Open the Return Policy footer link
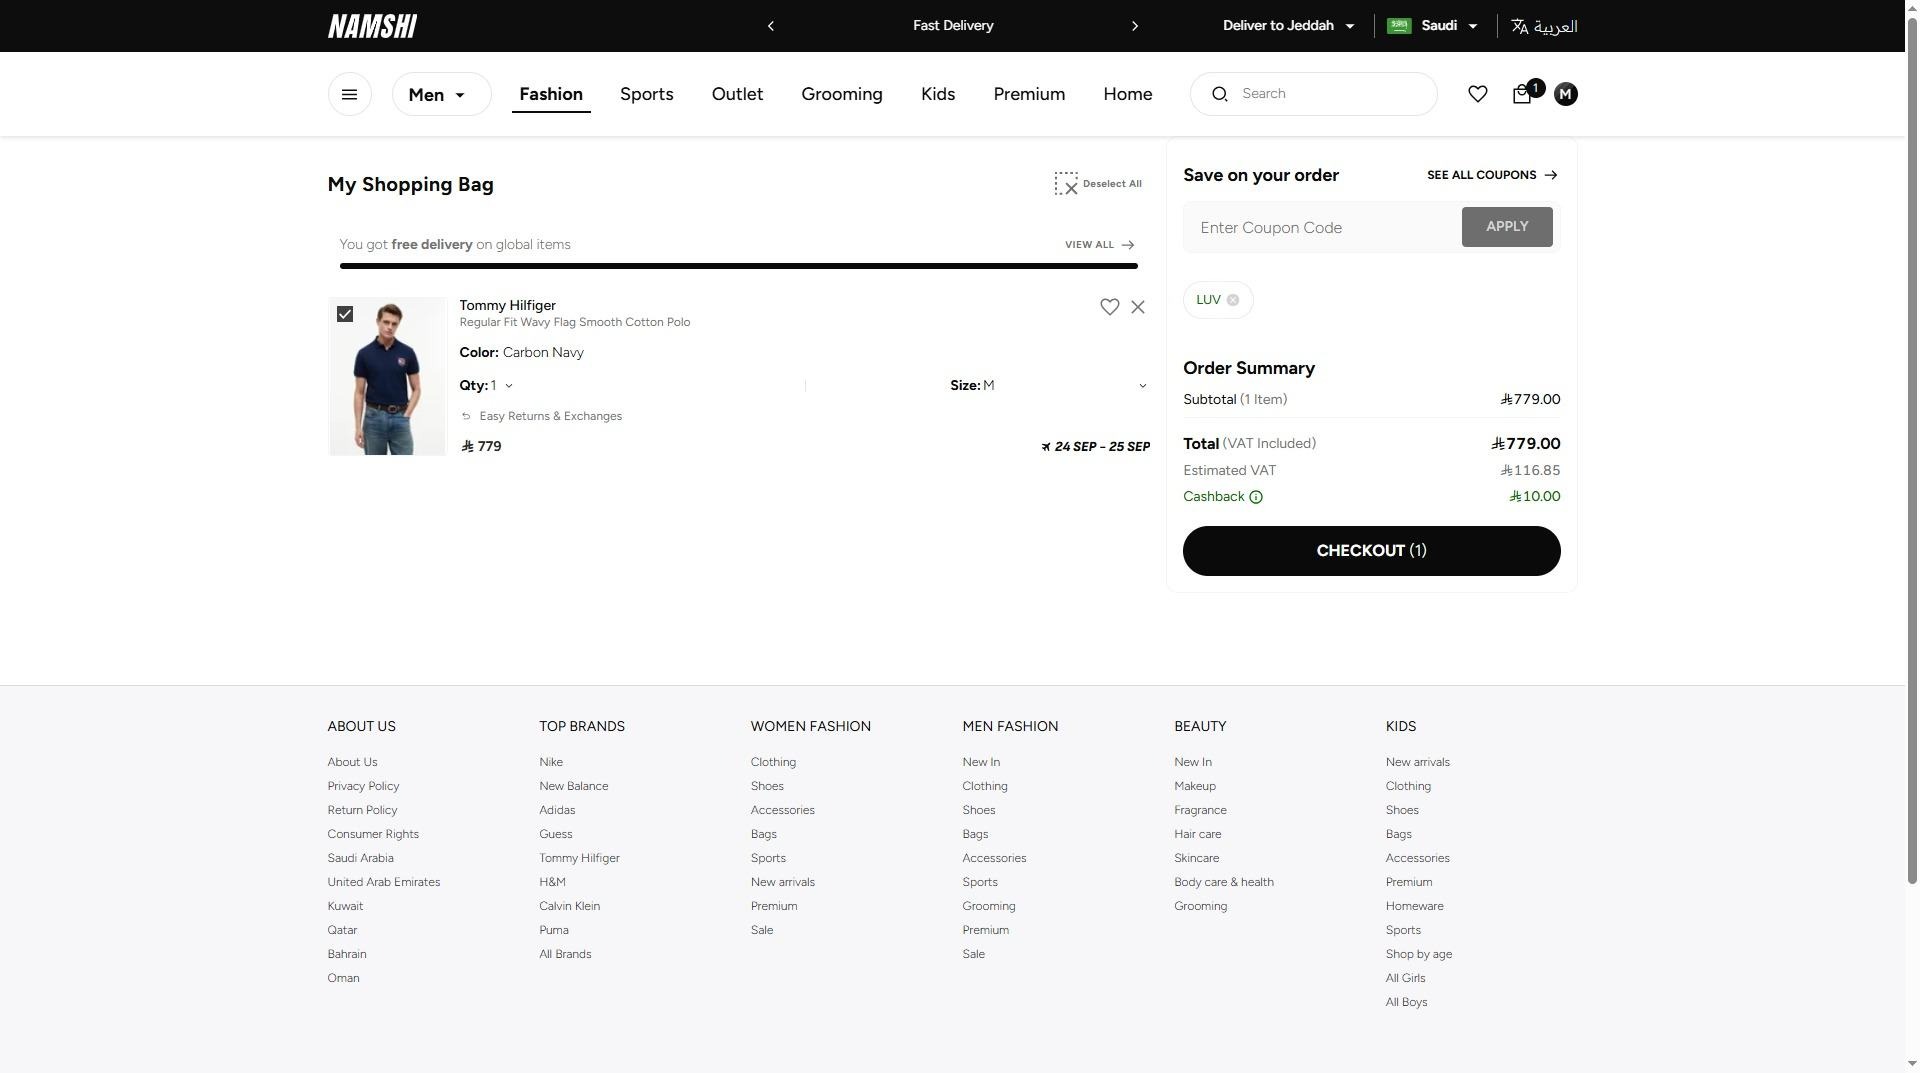Viewport: 1920px width, 1073px height. coord(362,810)
